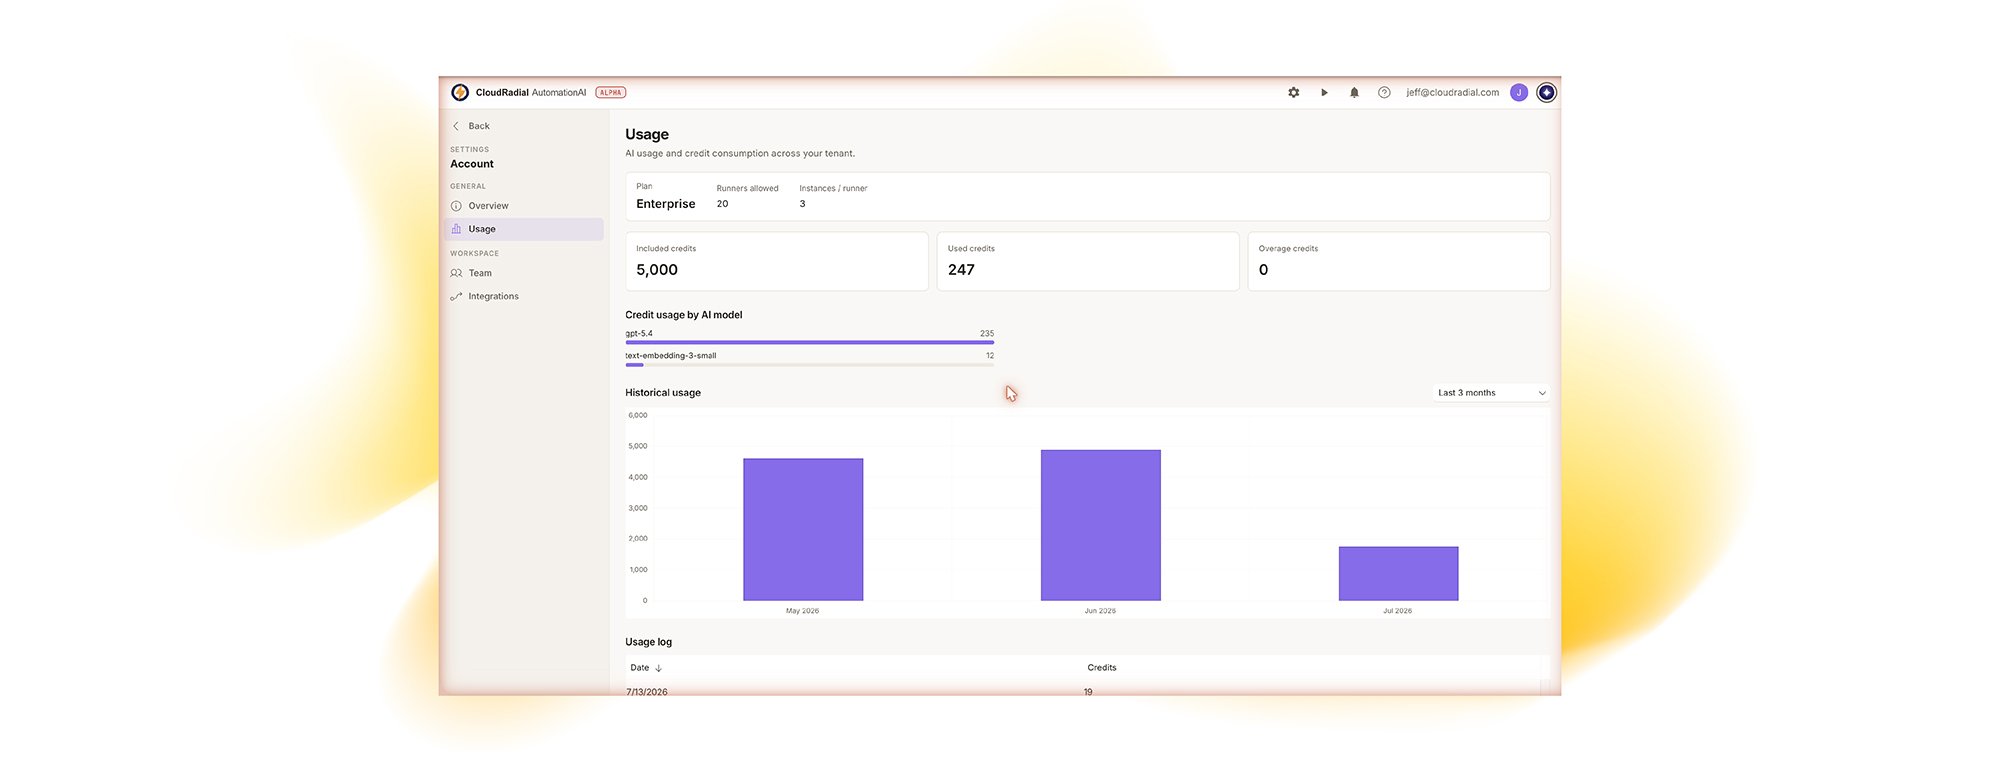Click the Back chevron arrow icon
The image size is (2000, 772).
click(456, 126)
